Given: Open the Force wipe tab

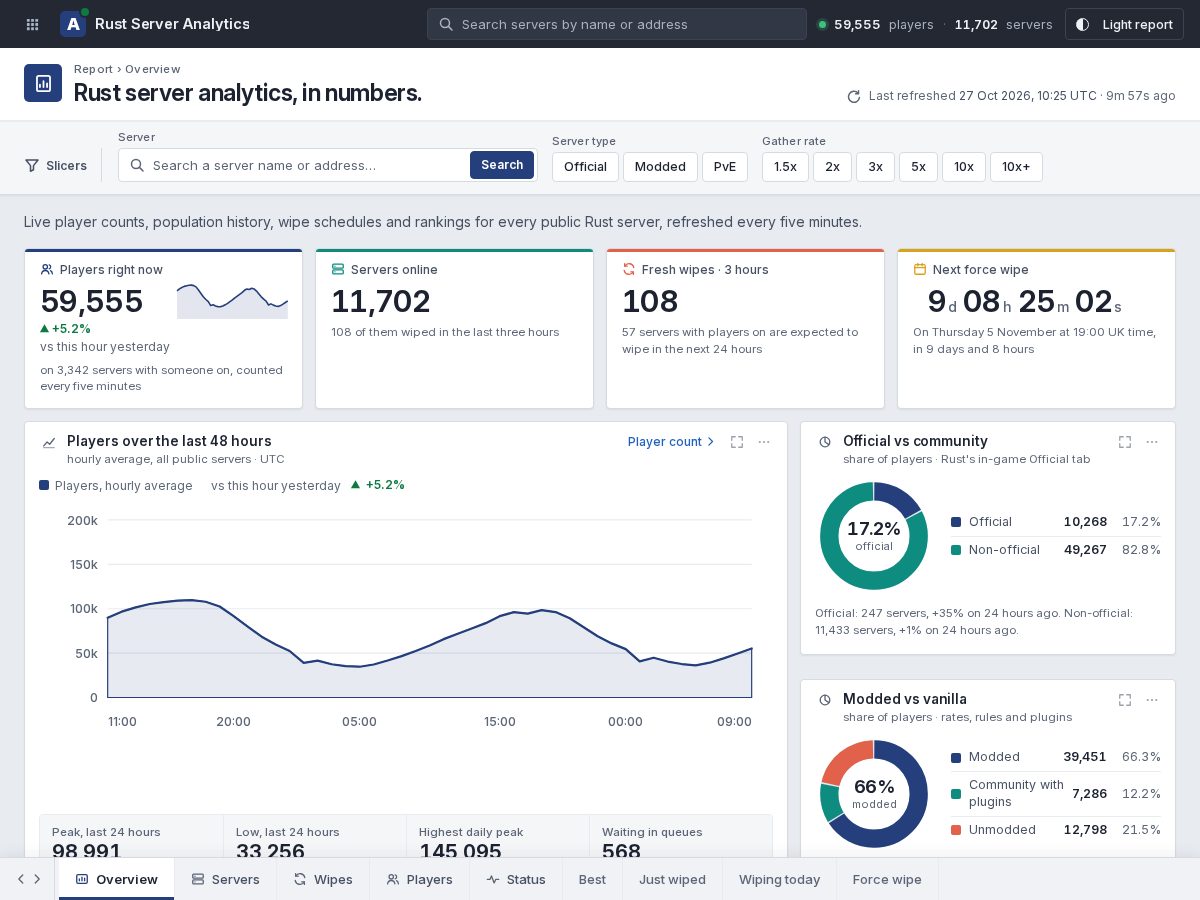Looking at the screenshot, I should pos(887,880).
